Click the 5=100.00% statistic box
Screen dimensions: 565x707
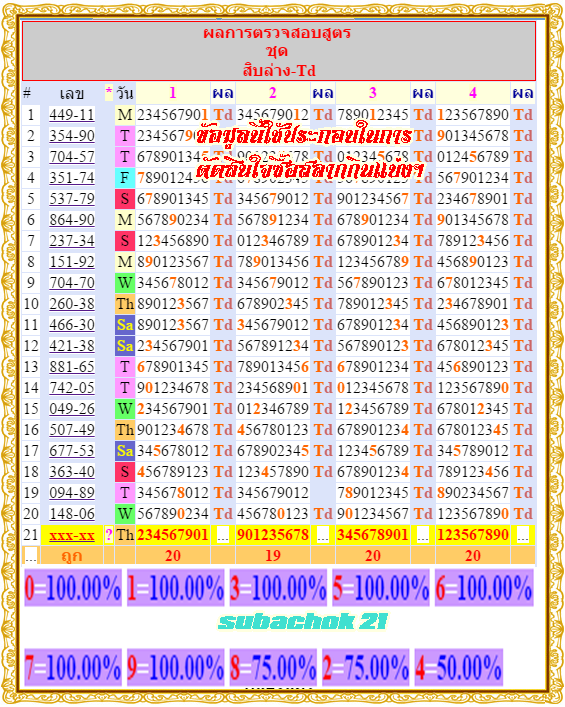381,588
